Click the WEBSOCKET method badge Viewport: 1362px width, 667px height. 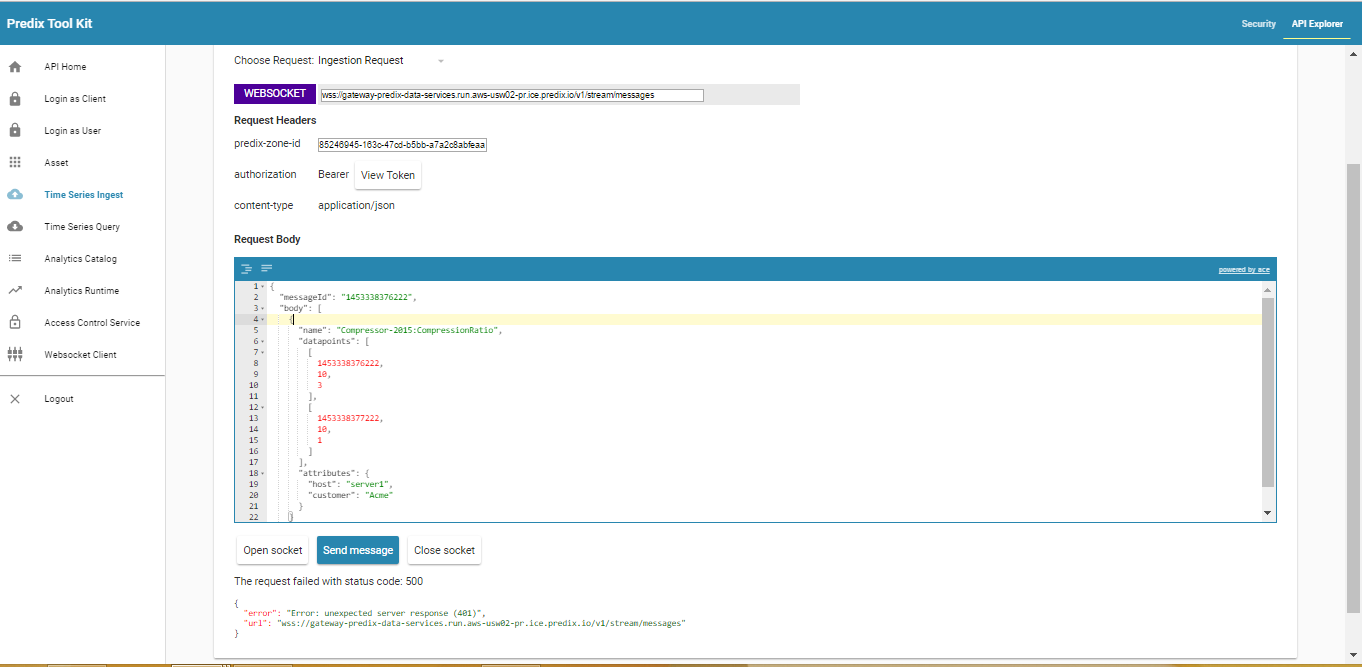click(275, 93)
